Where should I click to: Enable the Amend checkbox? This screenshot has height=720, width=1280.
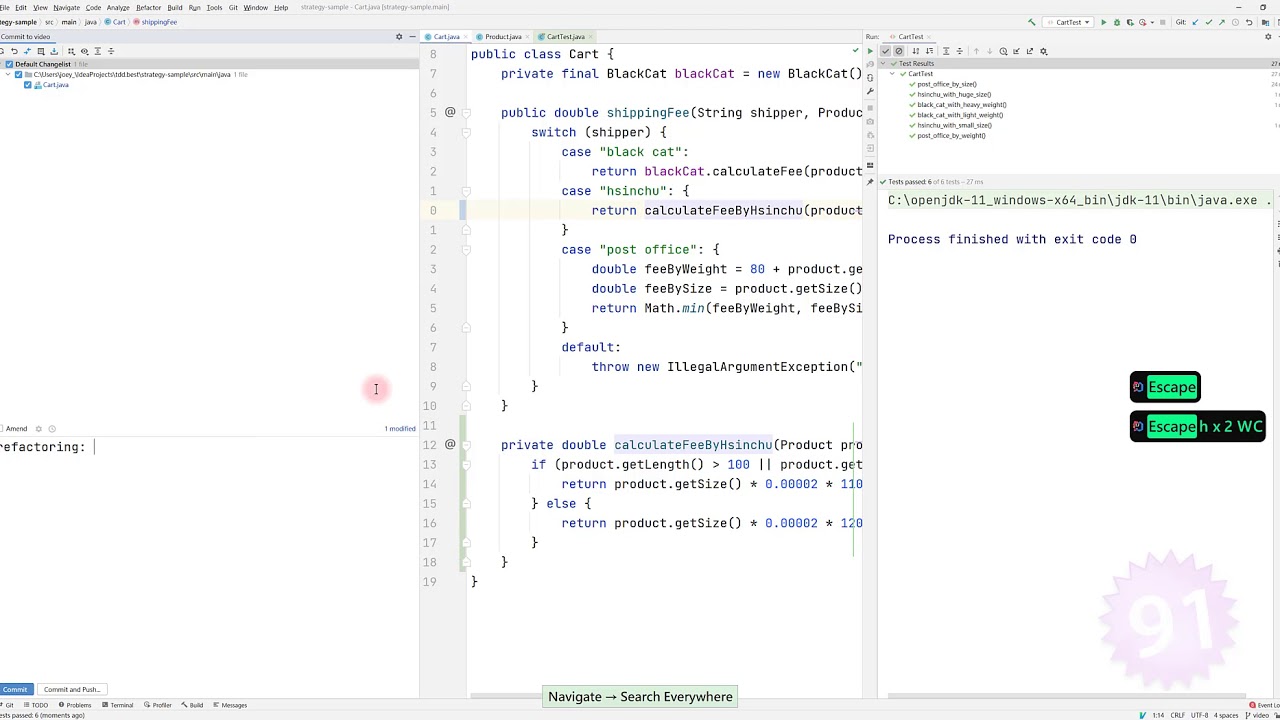tap(2, 429)
